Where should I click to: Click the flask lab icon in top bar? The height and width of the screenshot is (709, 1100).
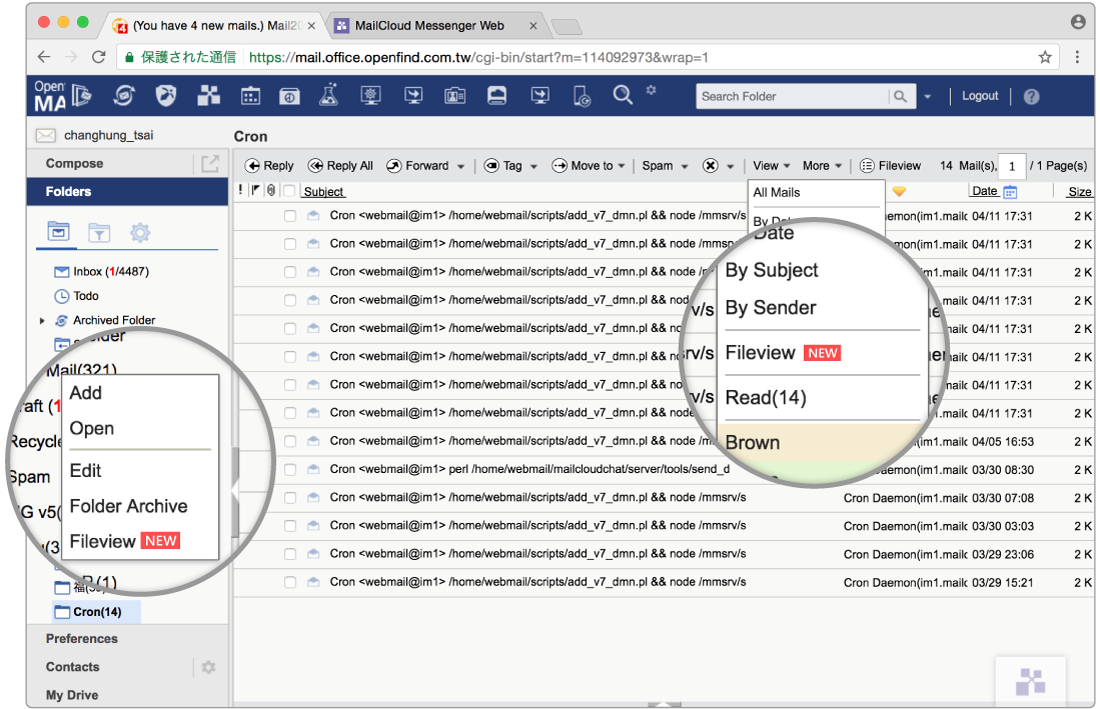click(x=328, y=96)
